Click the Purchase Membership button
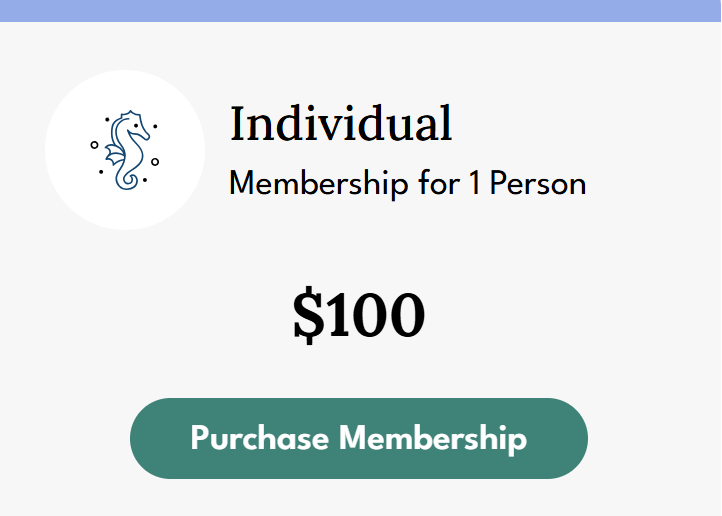The width and height of the screenshot is (722, 516). (x=359, y=439)
